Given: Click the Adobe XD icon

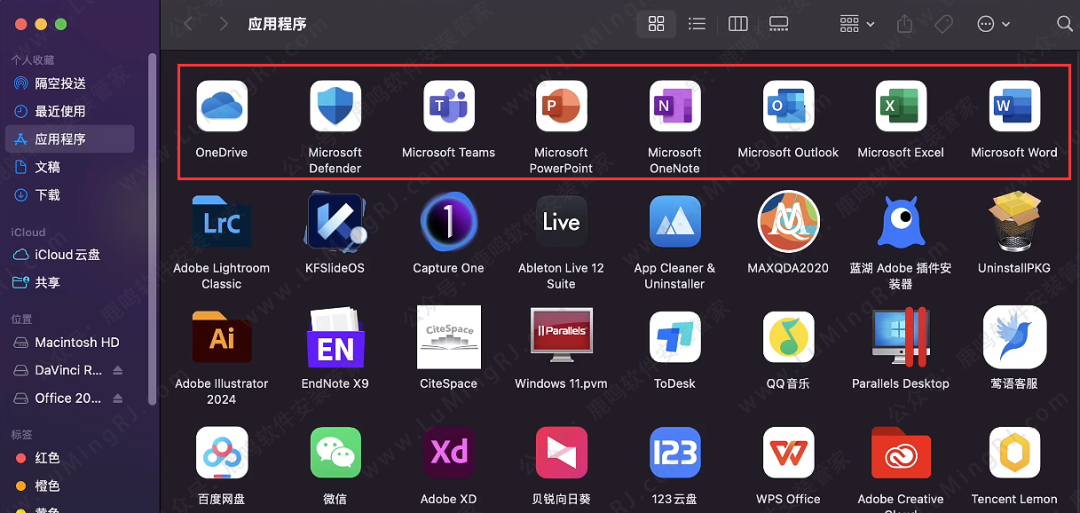Looking at the screenshot, I should (x=448, y=452).
